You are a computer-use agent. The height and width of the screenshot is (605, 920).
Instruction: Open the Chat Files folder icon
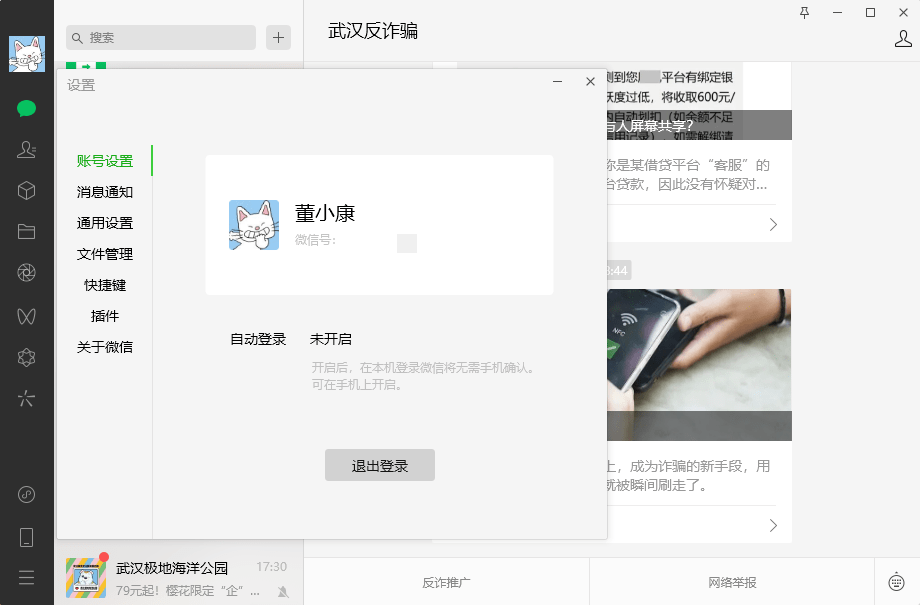coord(26,230)
